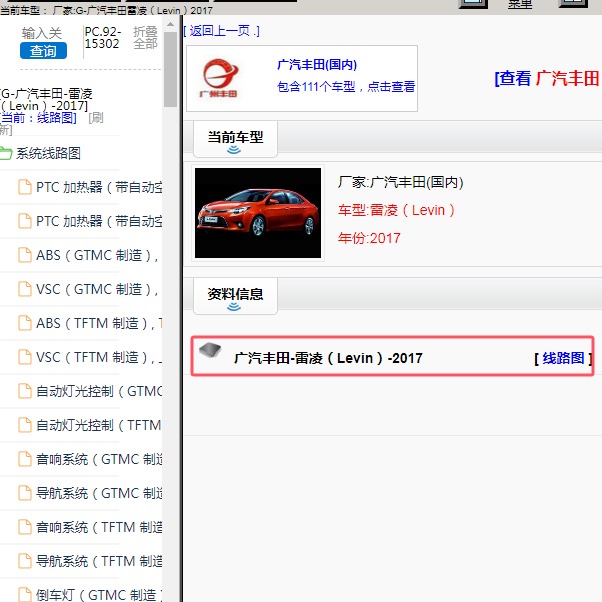Viewport: 602px width, 602px height.
Task: Open 导航系统（GTMC 制造 tree item
Action: pos(99,493)
